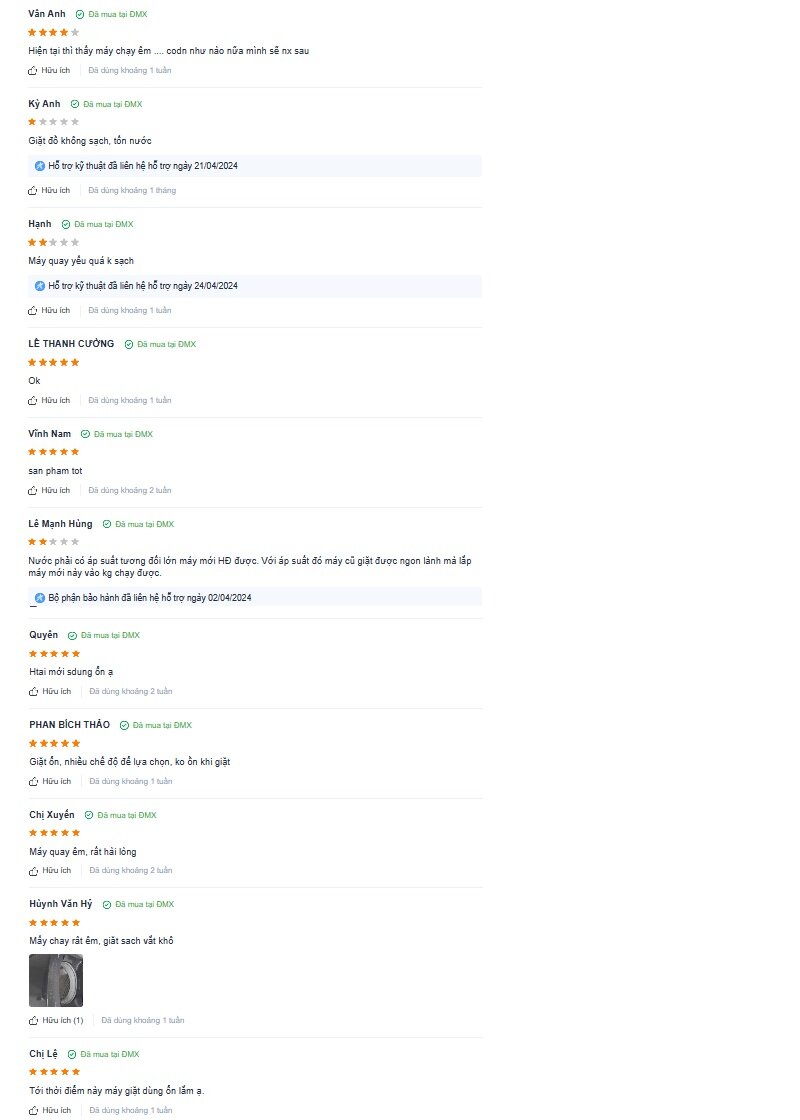Click five-star rating on Vĩnh Nam's review
Screen dimensions: 800x1120
[54, 452]
